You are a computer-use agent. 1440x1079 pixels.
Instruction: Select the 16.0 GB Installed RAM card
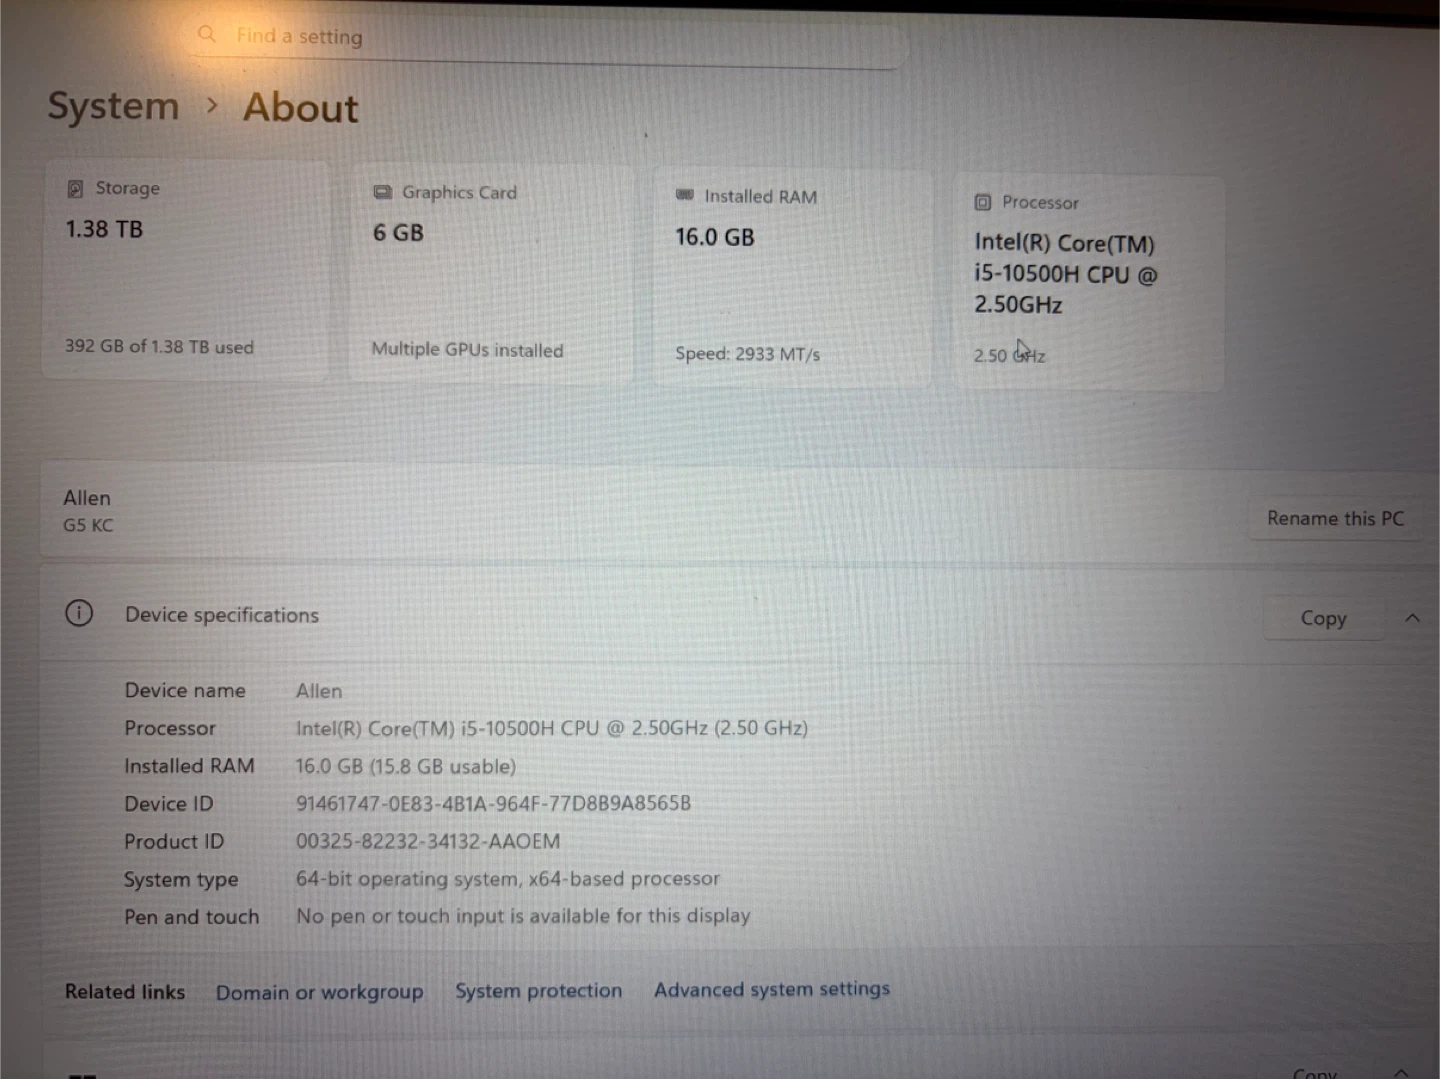pyautogui.click(x=793, y=278)
